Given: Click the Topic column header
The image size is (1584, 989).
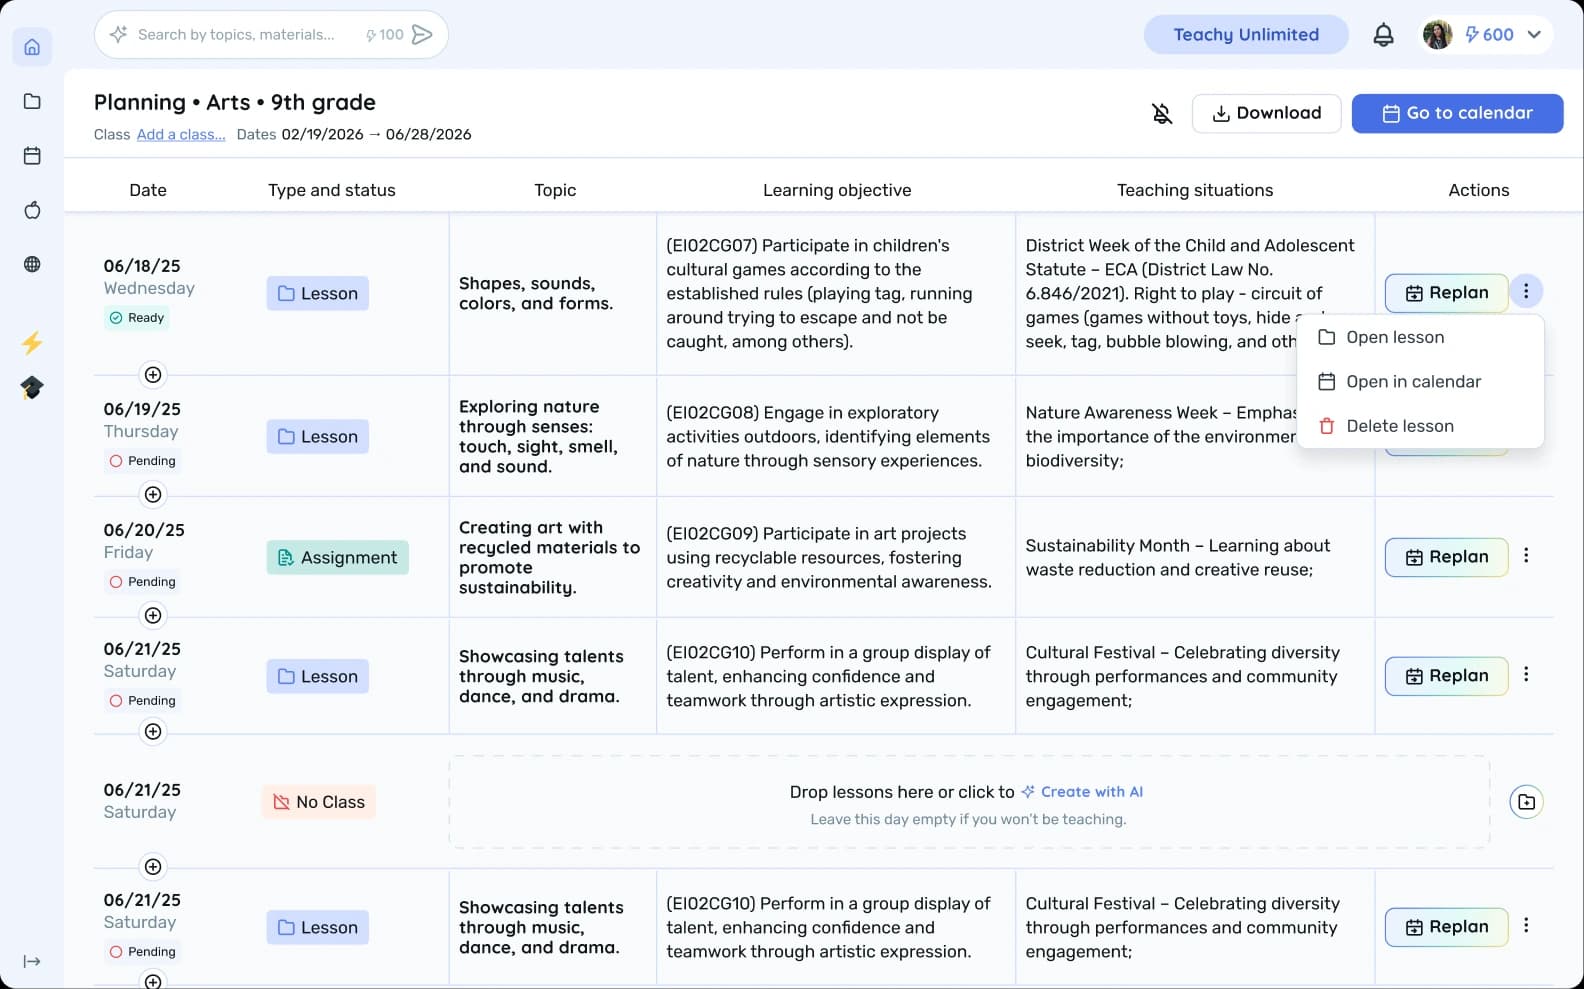Looking at the screenshot, I should coord(555,190).
